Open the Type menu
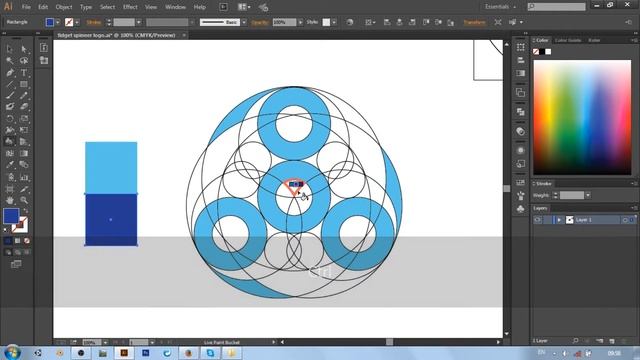This screenshot has height=360, width=640. (86, 7)
